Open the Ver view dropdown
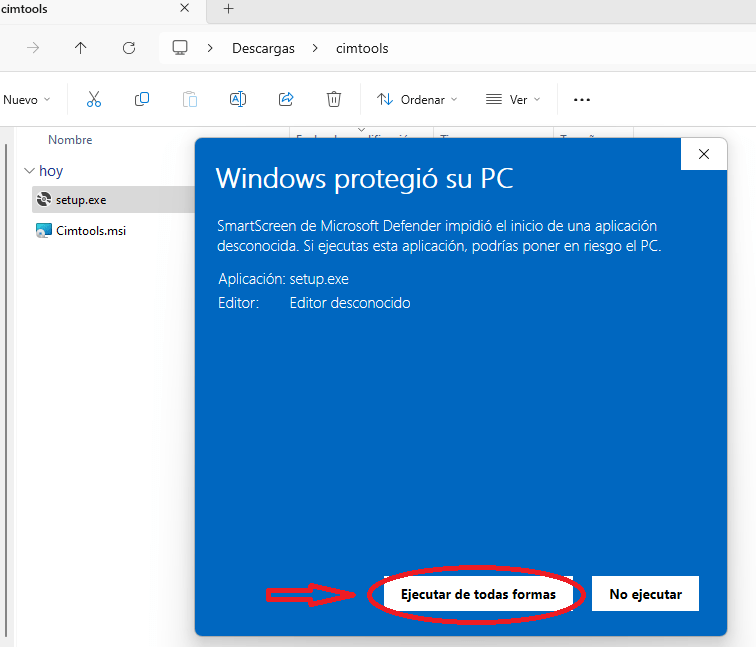Image resolution: width=756 pixels, height=647 pixels. [x=513, y=100]
